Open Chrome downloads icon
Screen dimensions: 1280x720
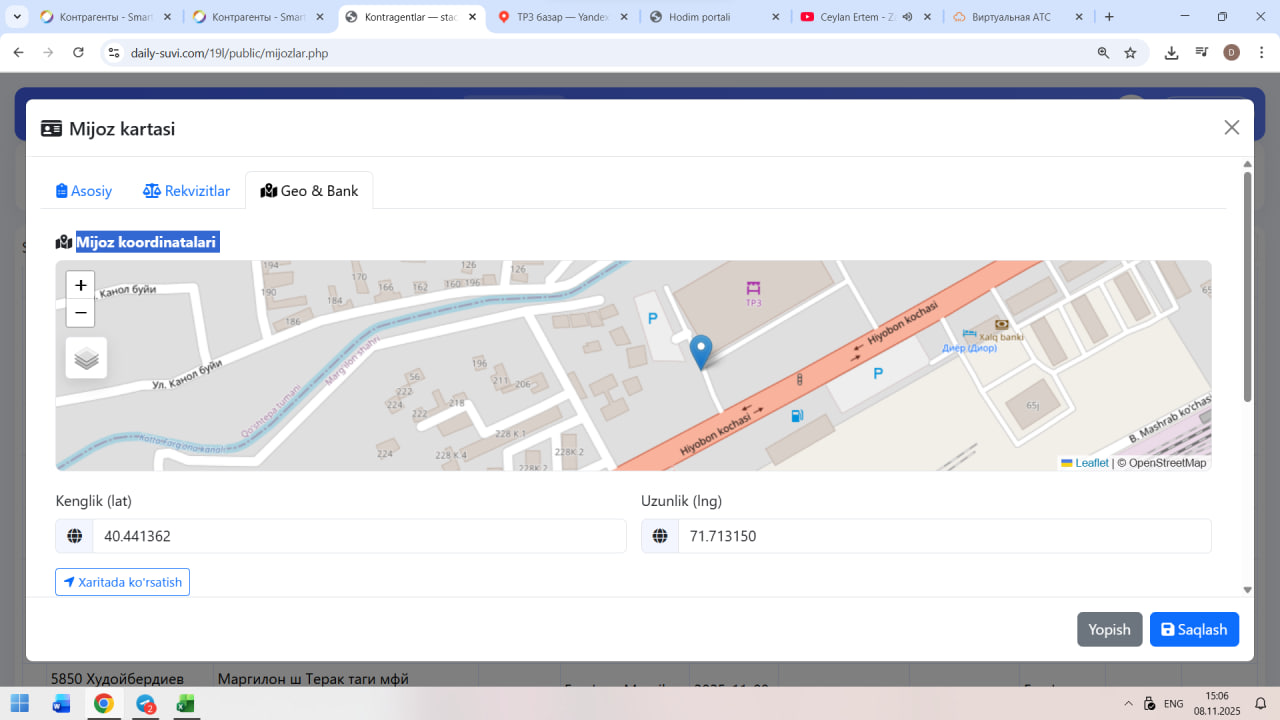[x=1171, y=53]
